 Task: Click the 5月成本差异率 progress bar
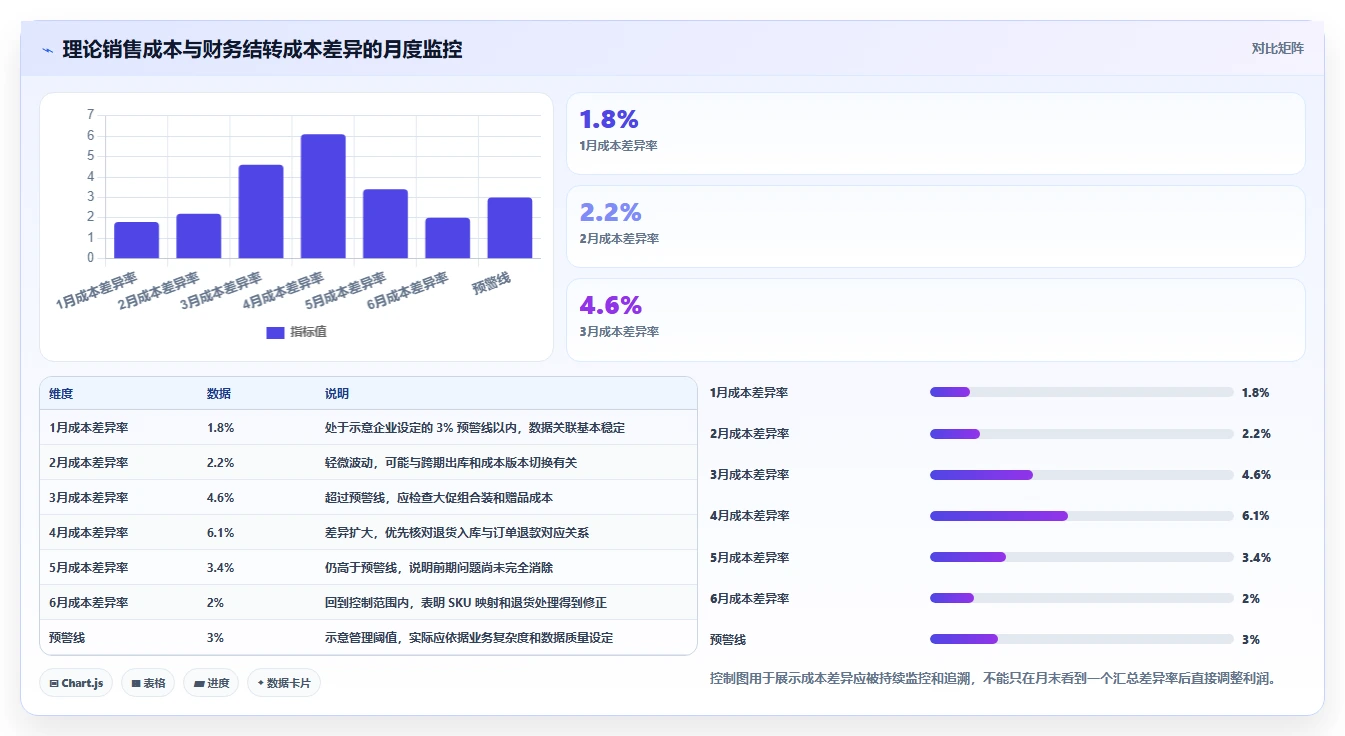pyautogui.click(x=1082, y=557)
